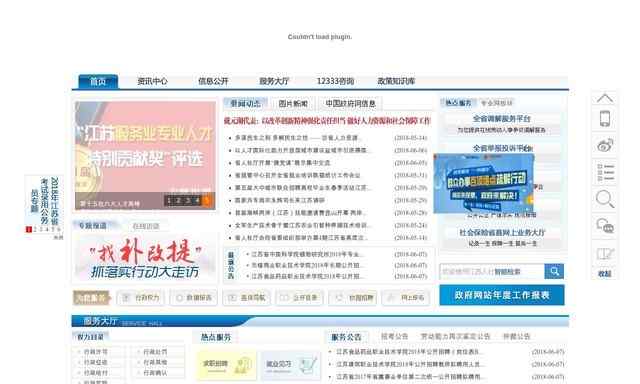Screen dimensions: 640x384
Task: Switch to the 要闻动态 tab
Action: point(245,104)
